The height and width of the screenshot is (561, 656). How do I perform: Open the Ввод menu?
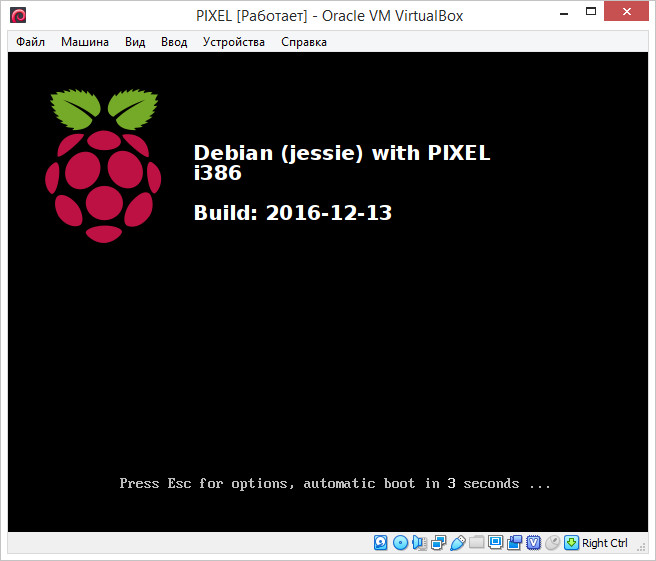(x=174, y=42)
